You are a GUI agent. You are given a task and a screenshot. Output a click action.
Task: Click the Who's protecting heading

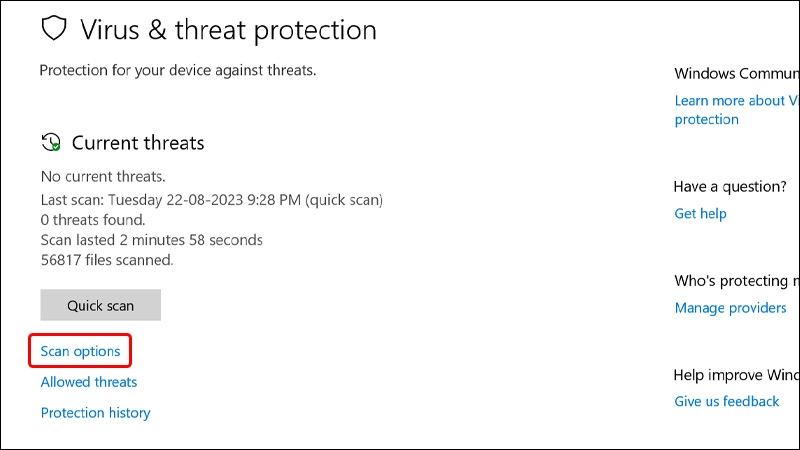click(736, 280)
